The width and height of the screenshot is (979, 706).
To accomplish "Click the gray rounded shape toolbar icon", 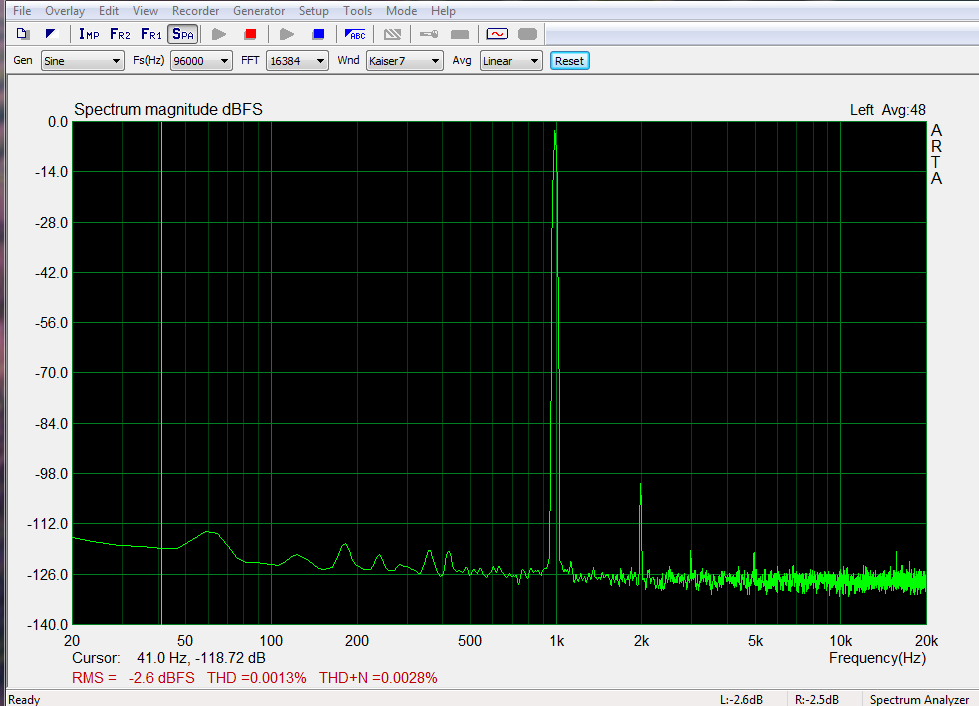I will tap(528, 34).
